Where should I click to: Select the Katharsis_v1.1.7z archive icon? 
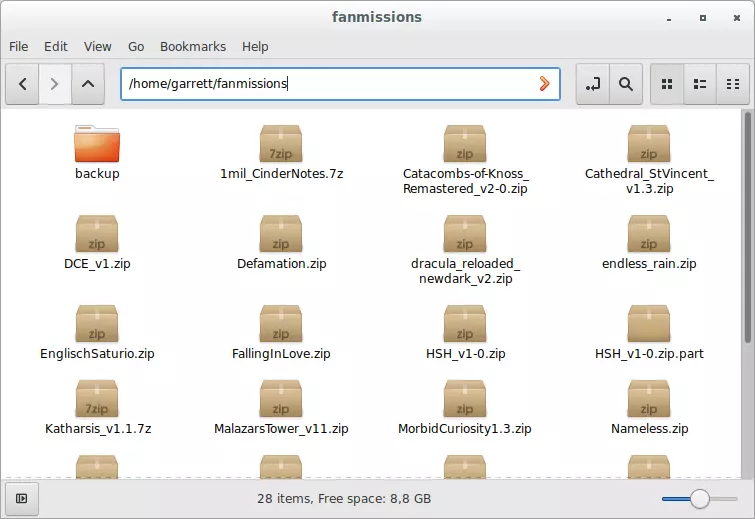point(97,399)
